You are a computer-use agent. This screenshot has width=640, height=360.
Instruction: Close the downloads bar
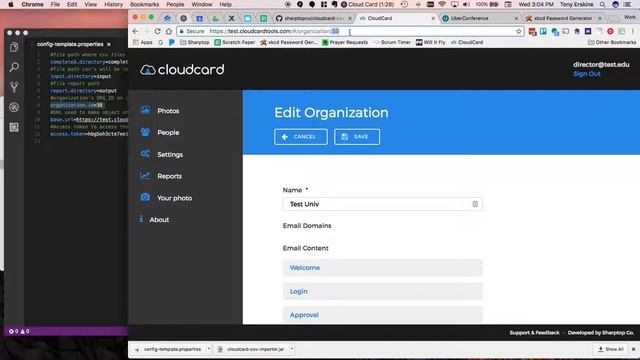tap(633, 349)
